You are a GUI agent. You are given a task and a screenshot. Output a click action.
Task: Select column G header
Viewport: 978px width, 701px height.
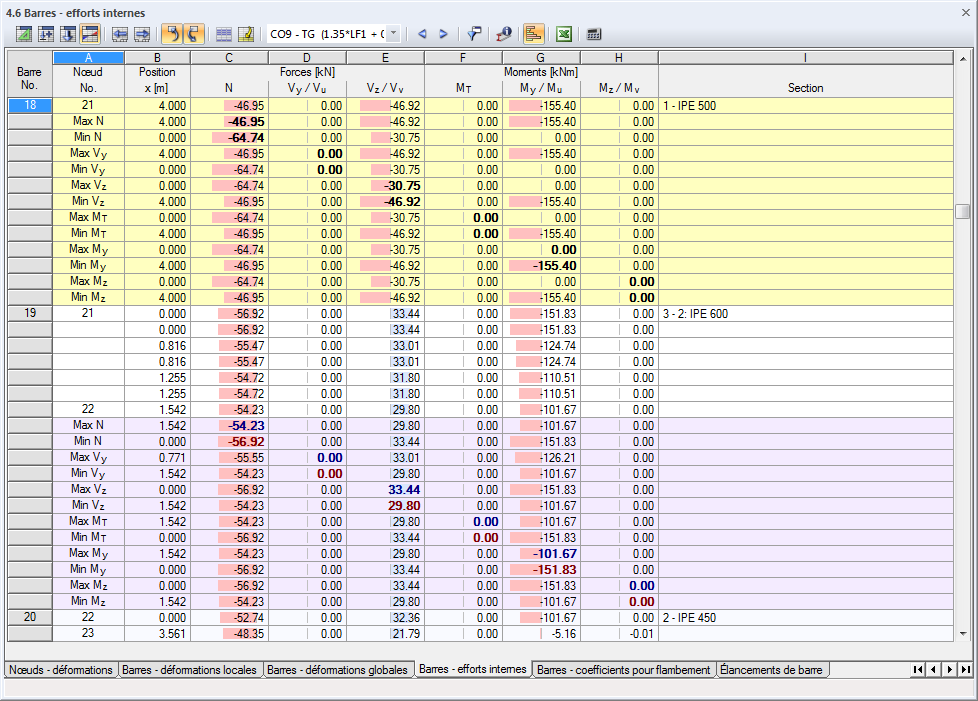[x=541, y=58]
